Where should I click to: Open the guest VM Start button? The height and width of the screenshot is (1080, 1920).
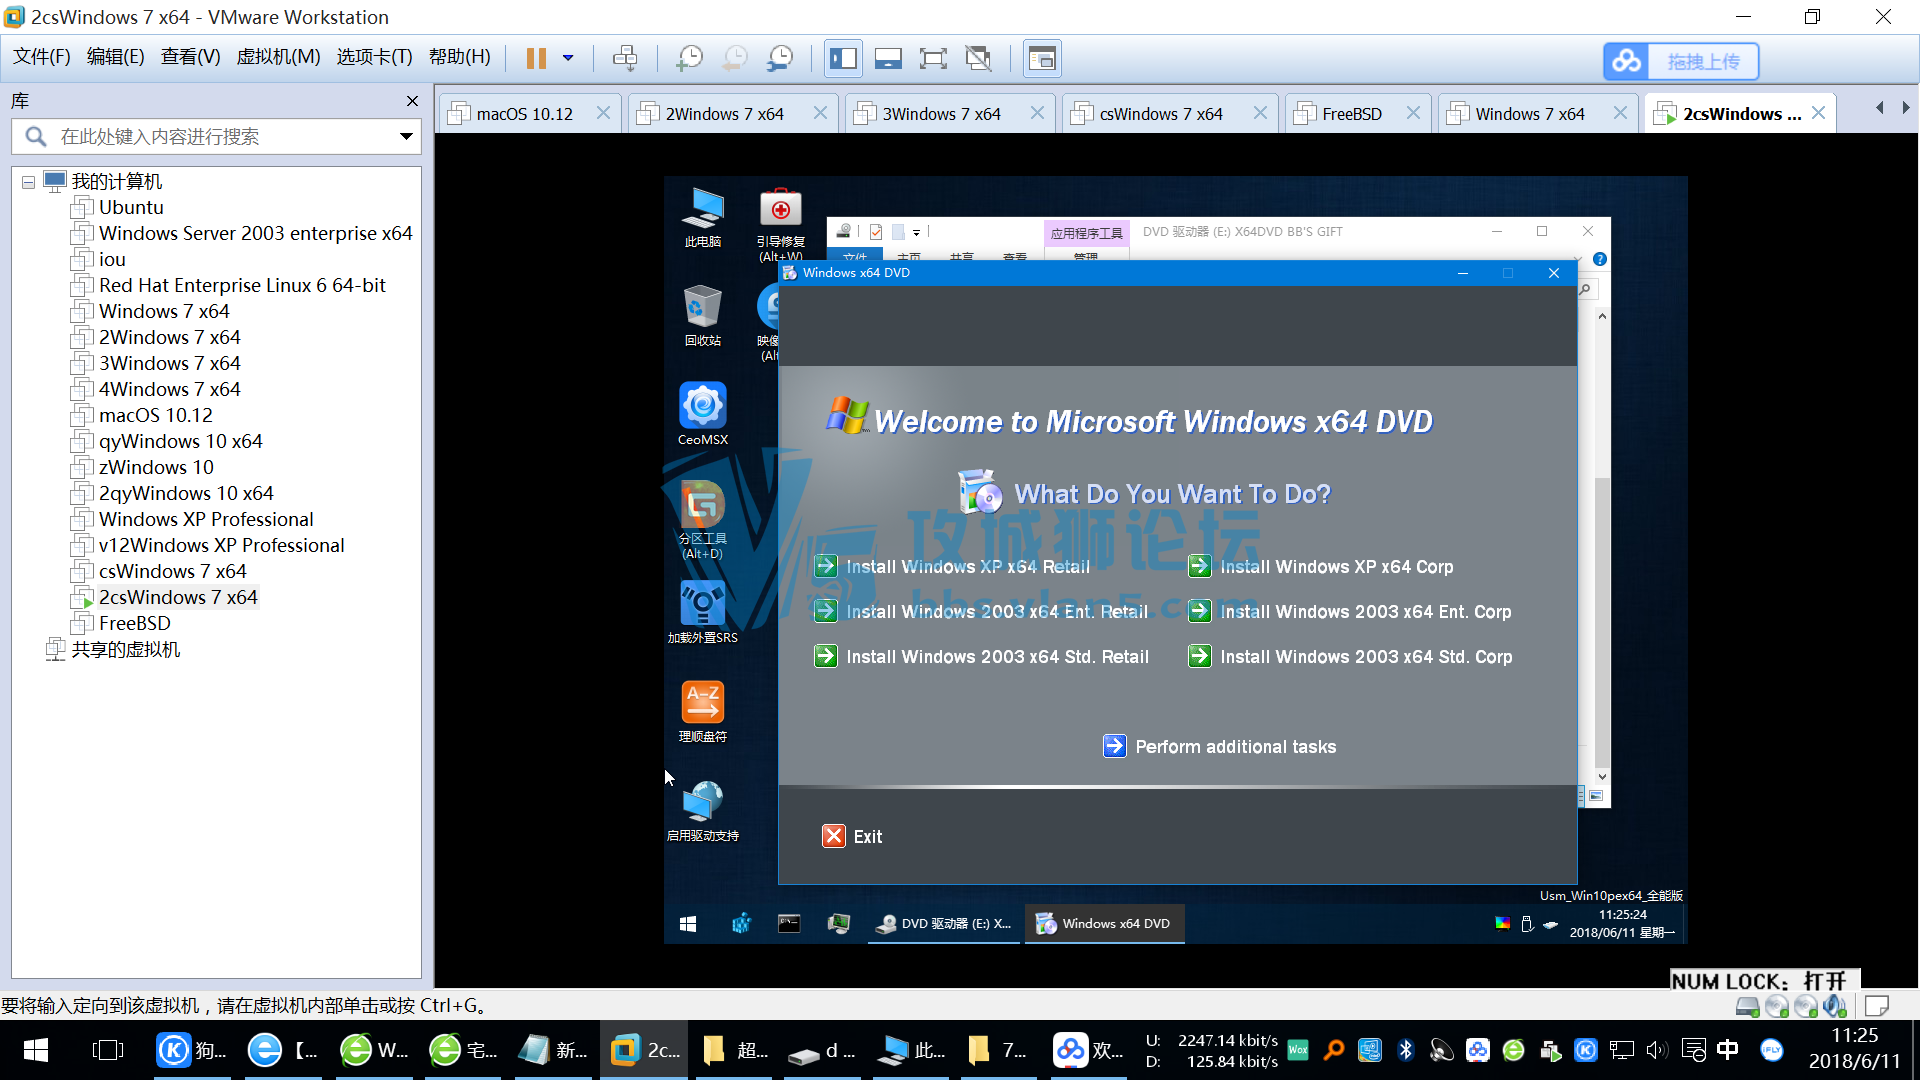point(688,924)
